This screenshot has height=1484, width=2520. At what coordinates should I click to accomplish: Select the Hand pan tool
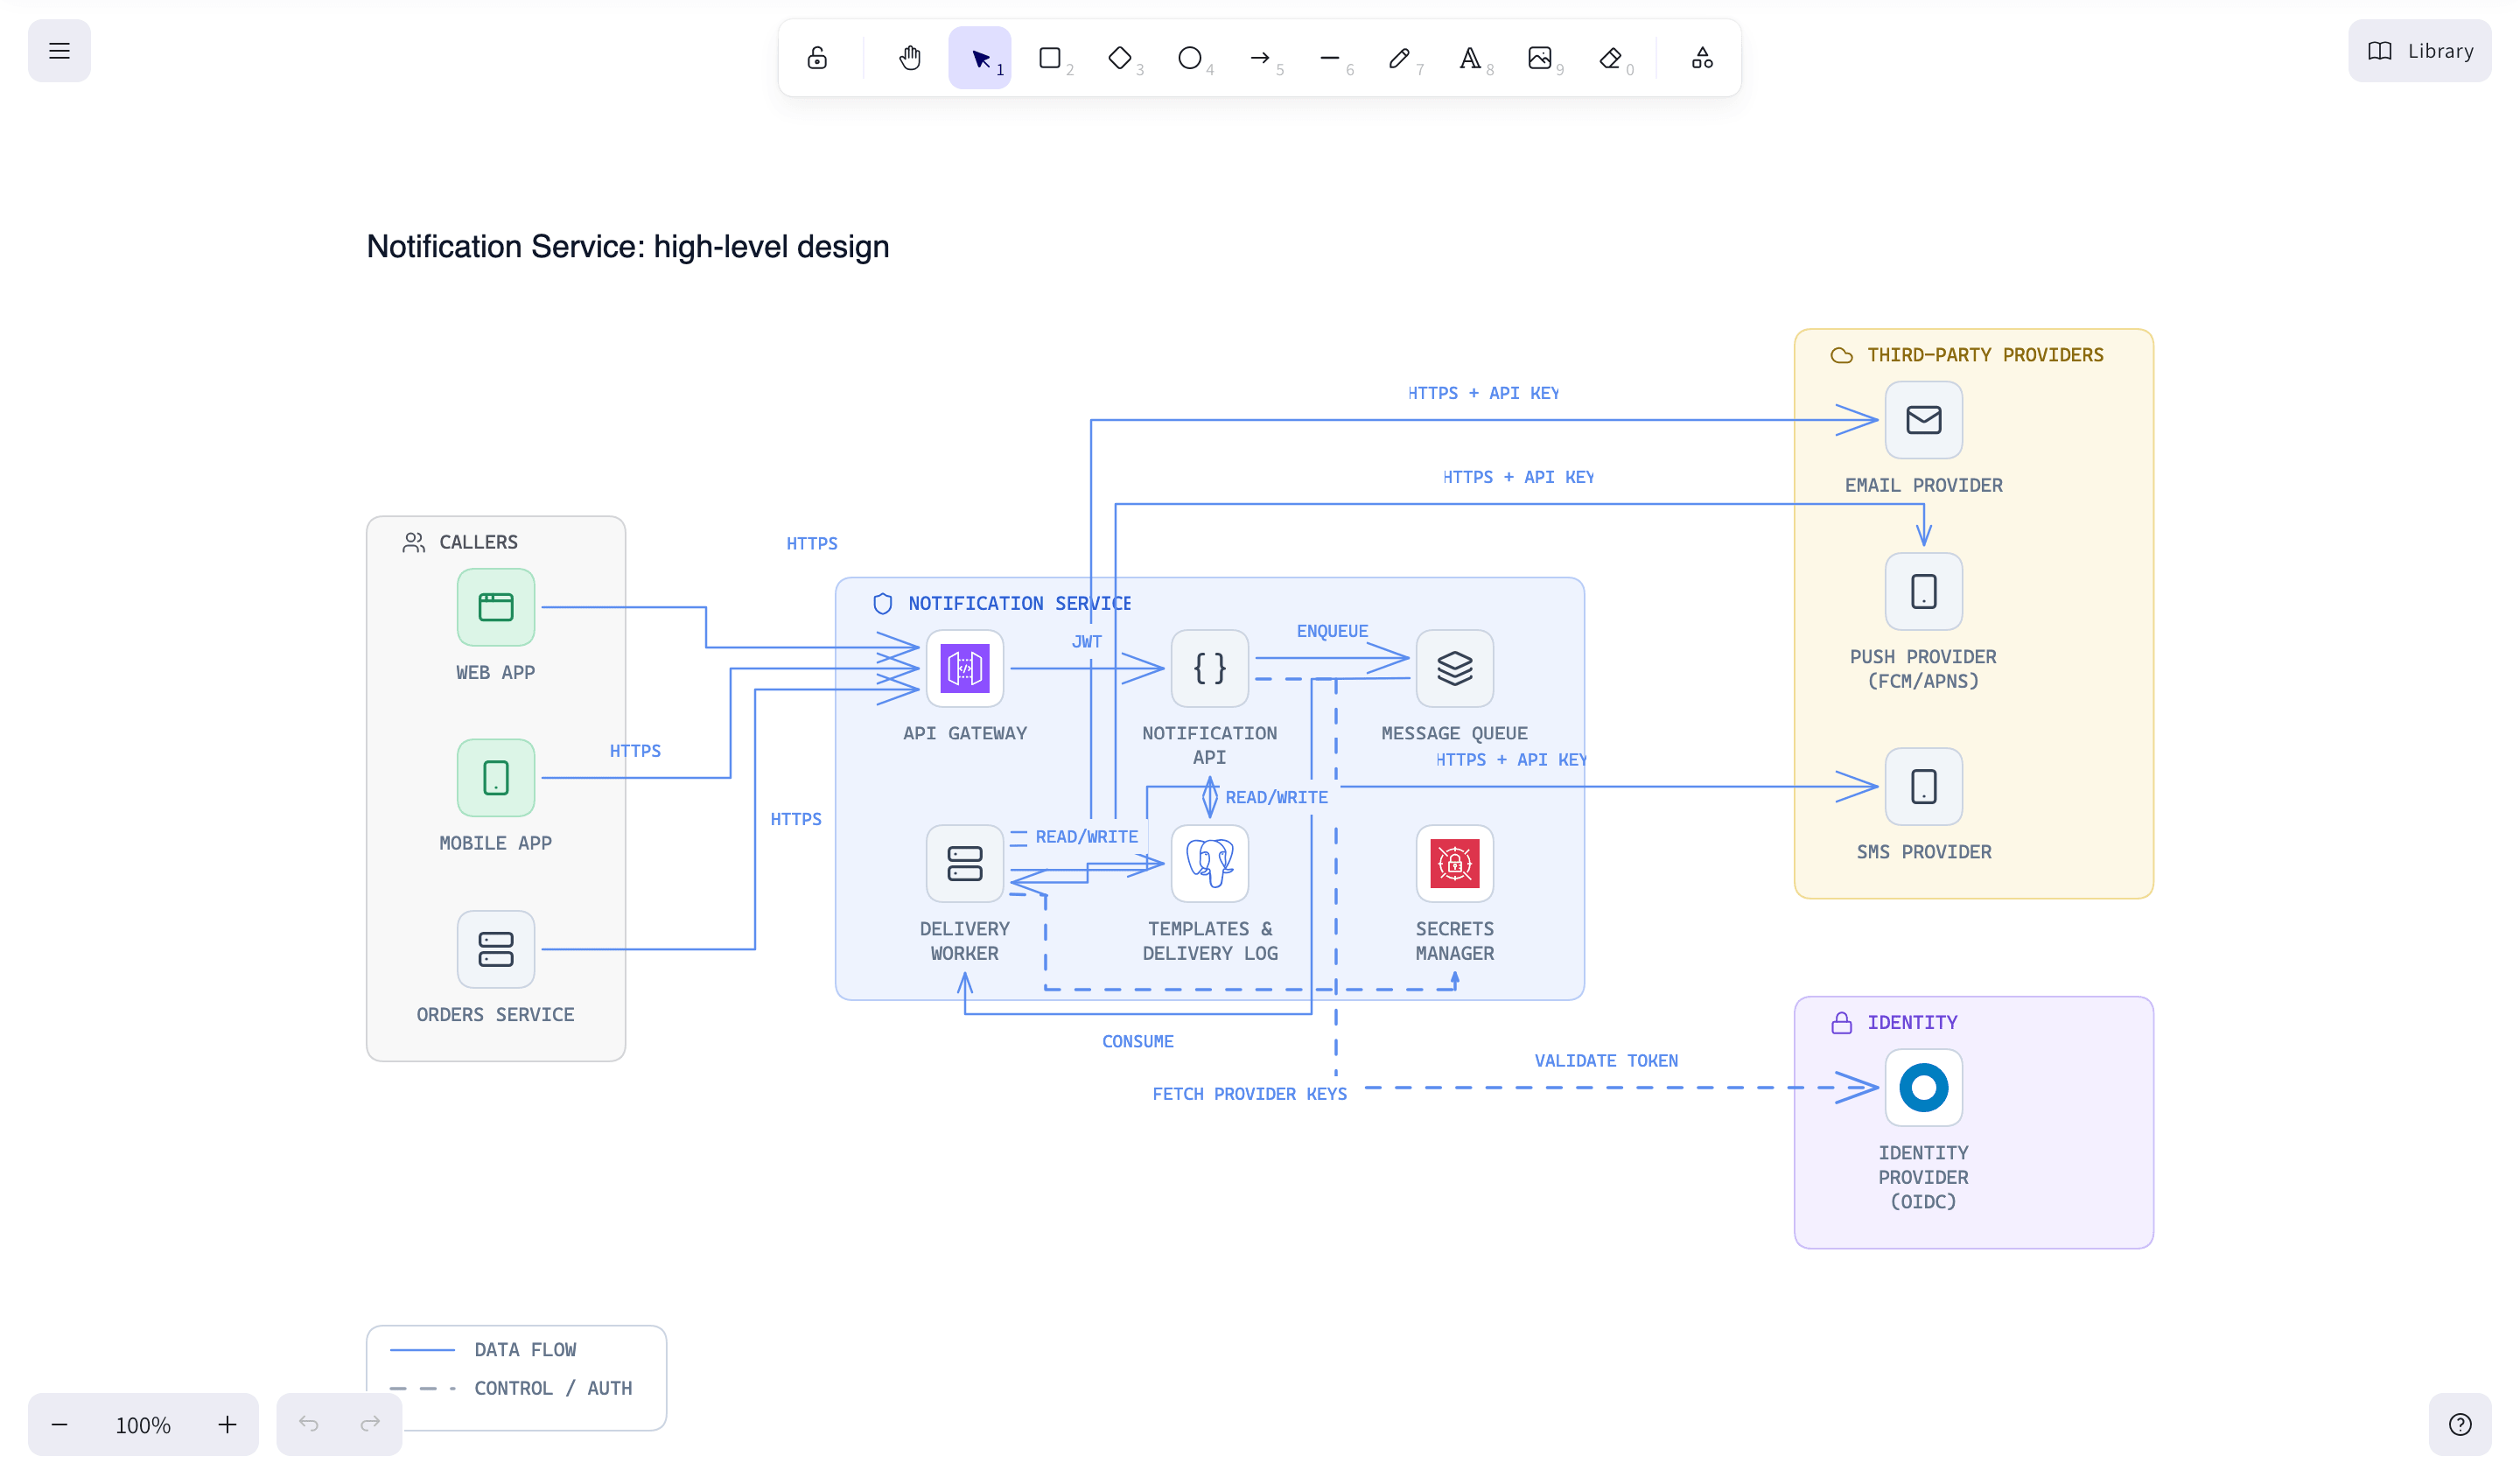tap(909, 58)
